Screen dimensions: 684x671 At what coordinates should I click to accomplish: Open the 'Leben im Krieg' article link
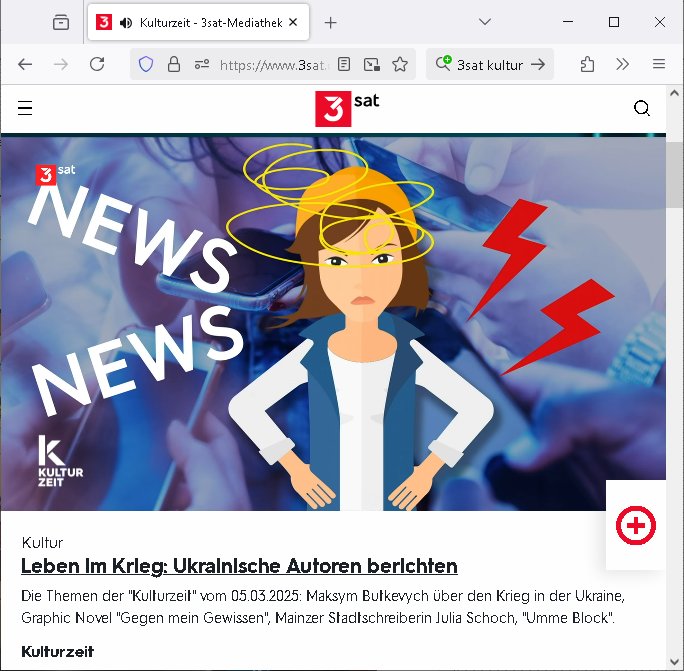[x=239, y=566]
